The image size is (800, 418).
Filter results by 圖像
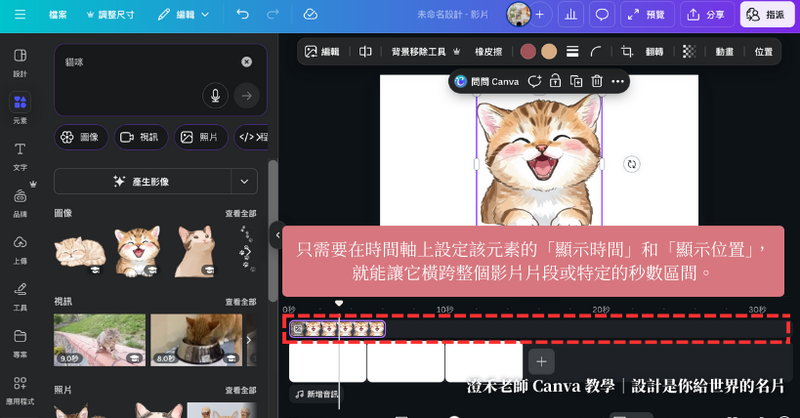coord(81,137)
